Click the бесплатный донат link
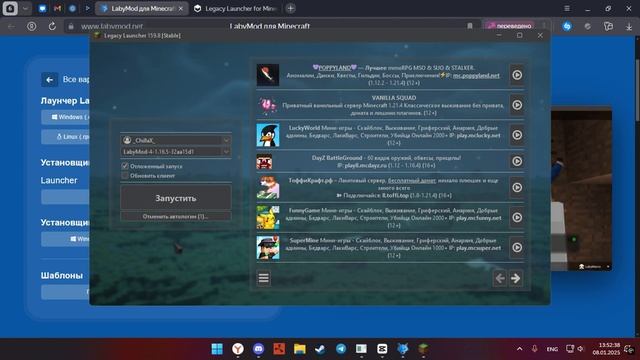Image resolution: width=640 pixels, height=360 pixels. pyautogui.click(x=411, y=180)
